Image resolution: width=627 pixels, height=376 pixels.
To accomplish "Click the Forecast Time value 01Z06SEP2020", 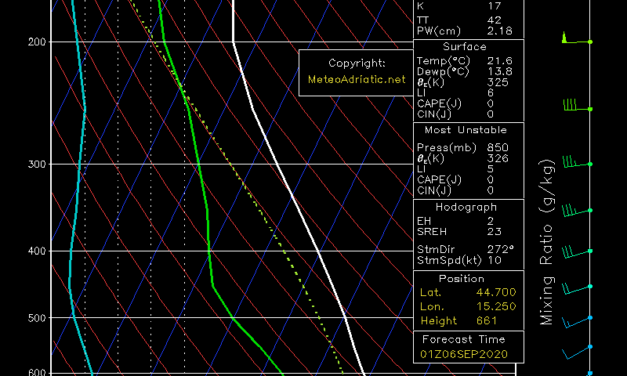I will (464, 354).
